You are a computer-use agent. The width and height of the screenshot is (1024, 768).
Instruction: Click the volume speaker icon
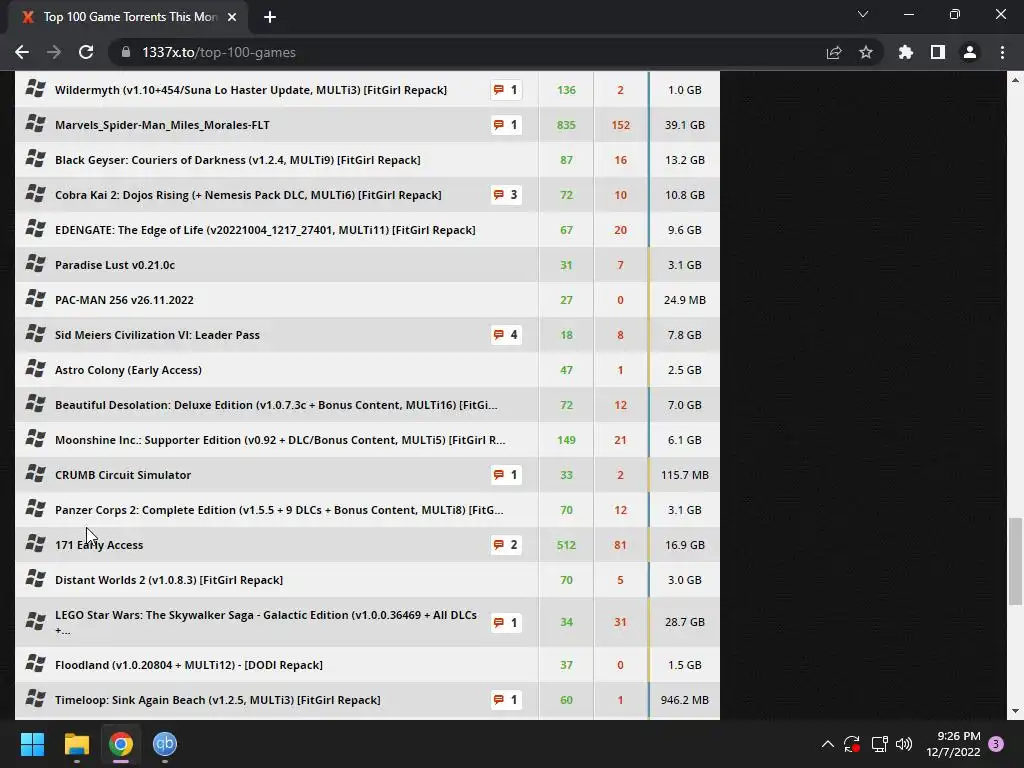pyautogui.click(x=904, y=744)
